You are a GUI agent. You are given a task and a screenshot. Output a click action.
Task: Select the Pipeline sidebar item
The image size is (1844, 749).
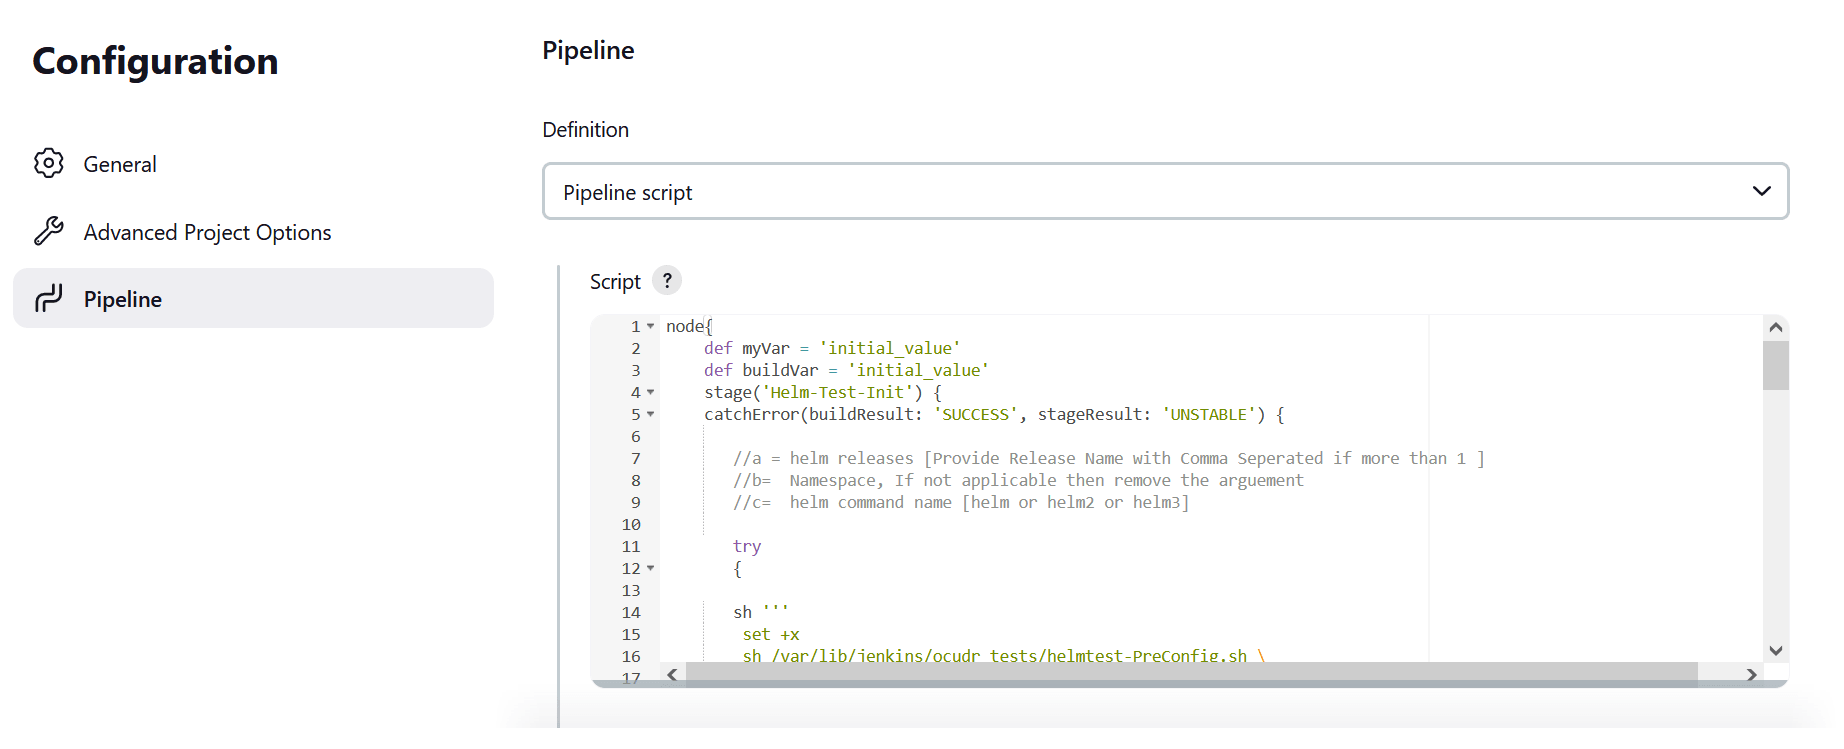253,298
